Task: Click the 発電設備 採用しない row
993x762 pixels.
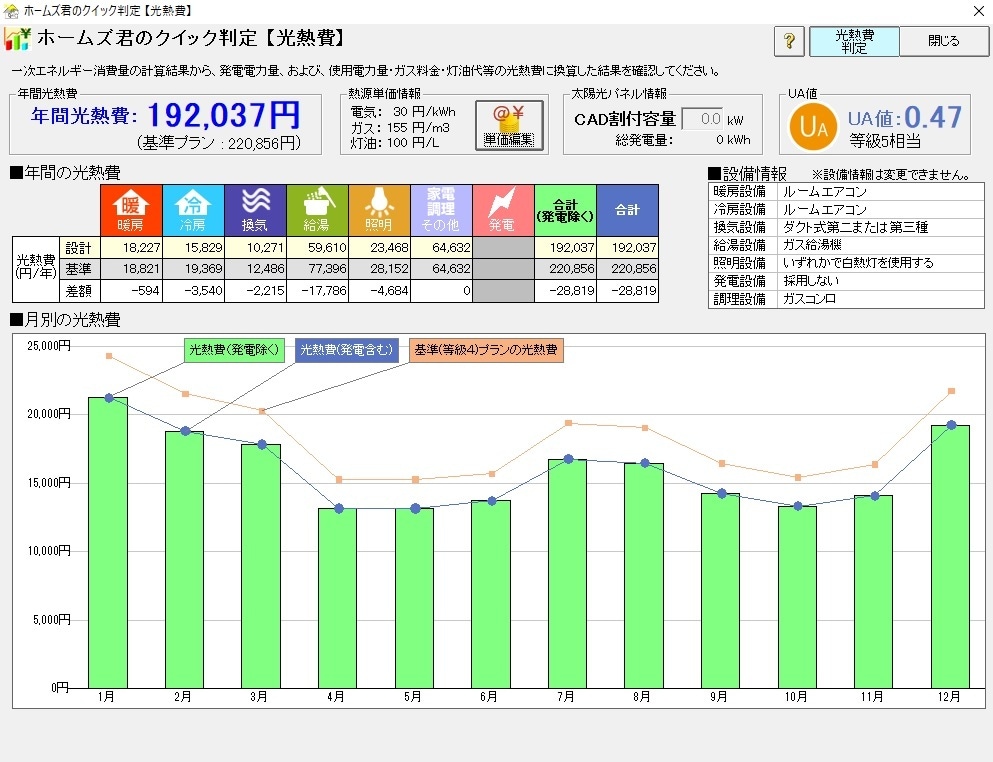Action: 846,280
